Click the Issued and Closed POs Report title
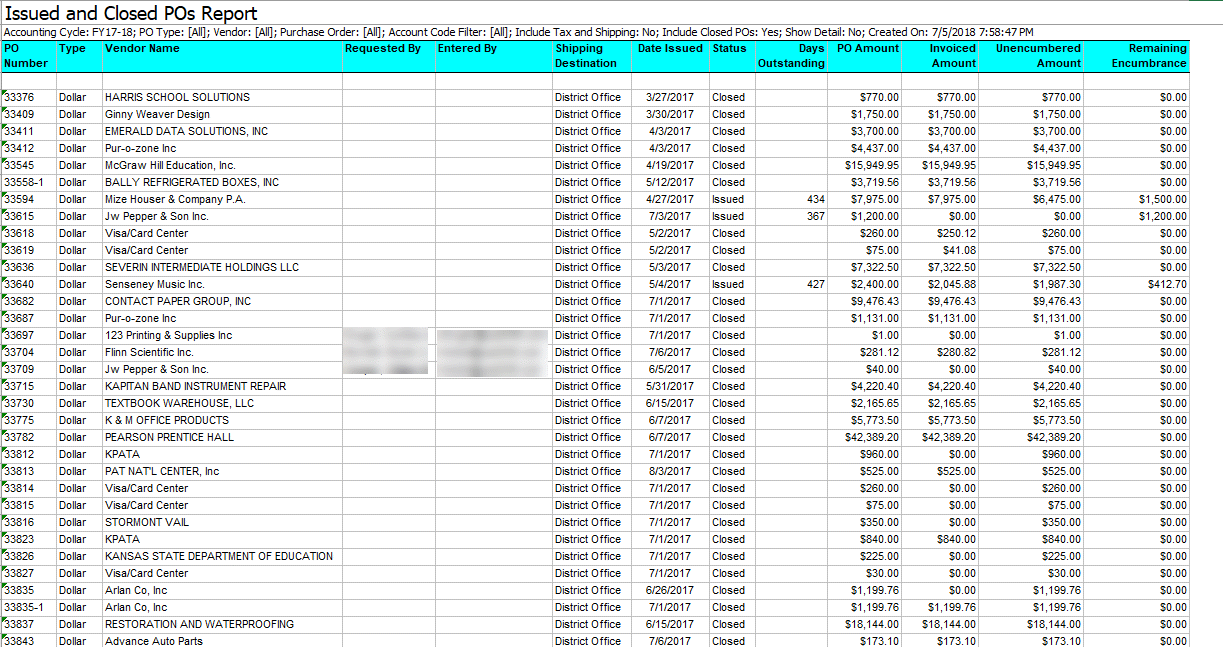 pos(131,14)
